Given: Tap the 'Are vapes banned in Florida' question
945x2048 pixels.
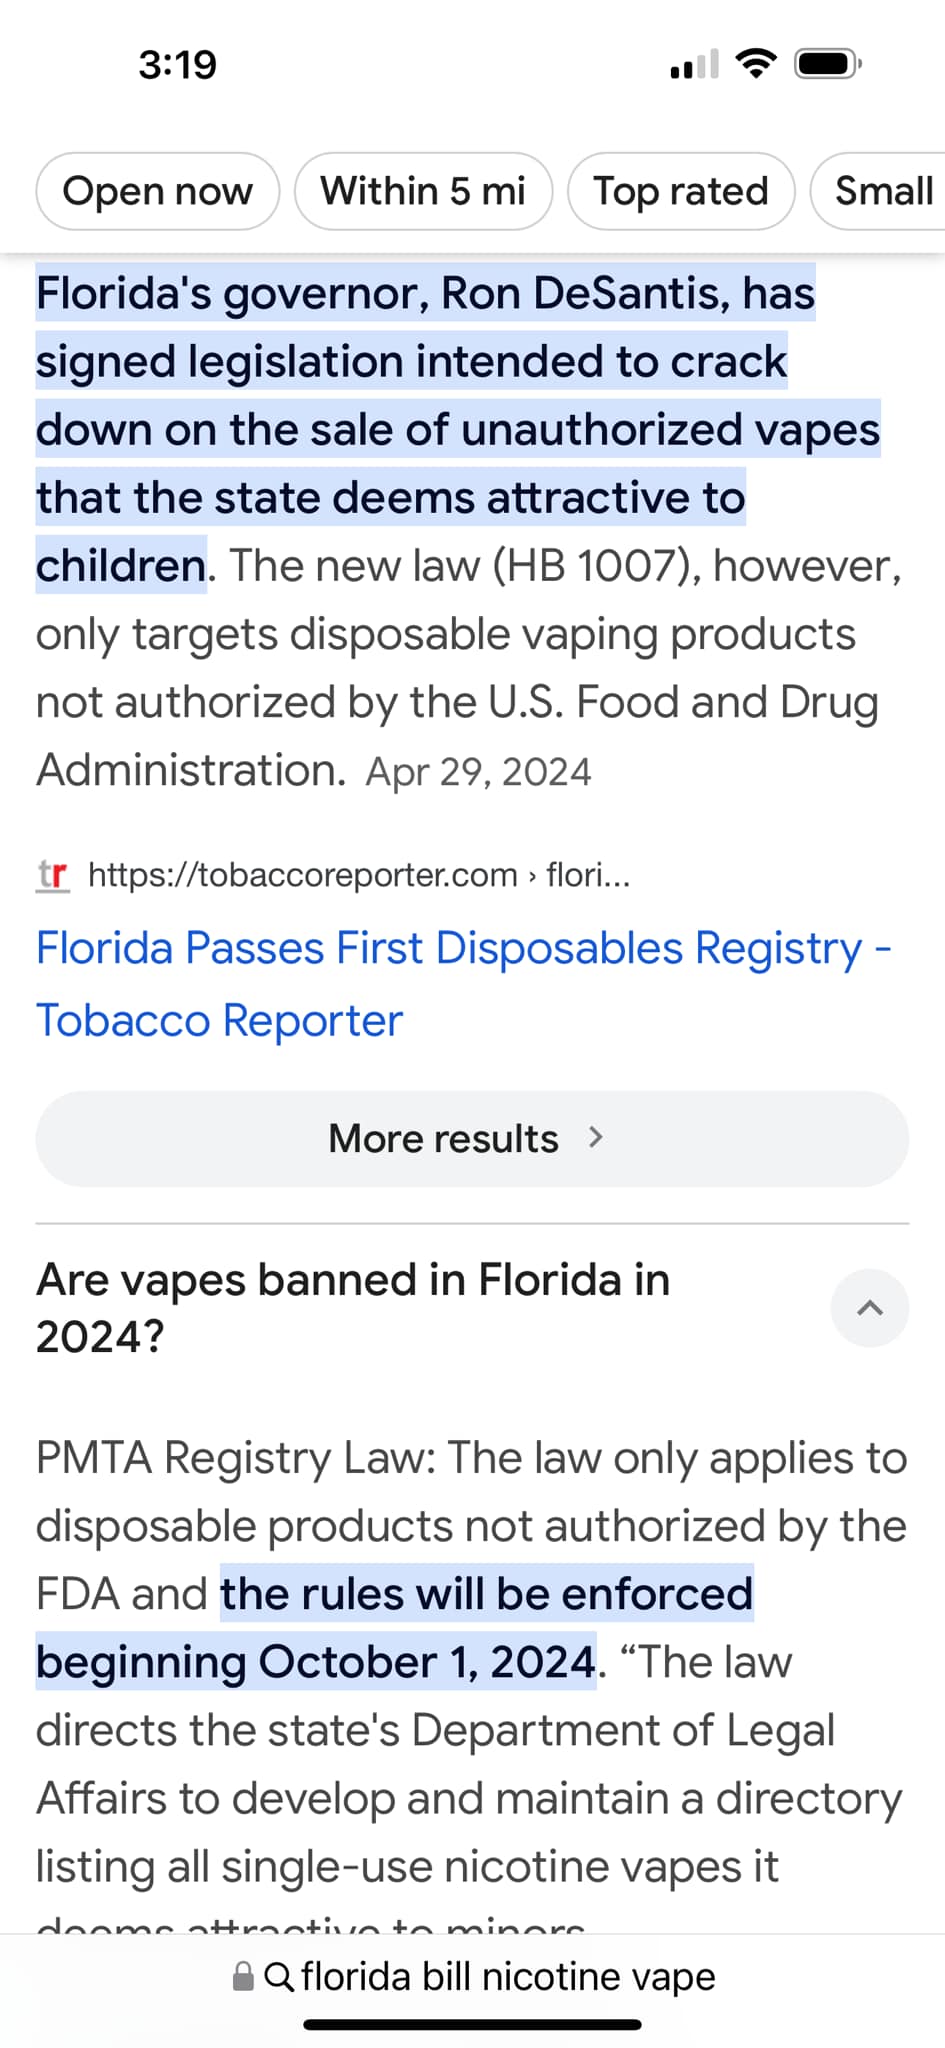Looking at the screenshot, I should pos(353,1308).
